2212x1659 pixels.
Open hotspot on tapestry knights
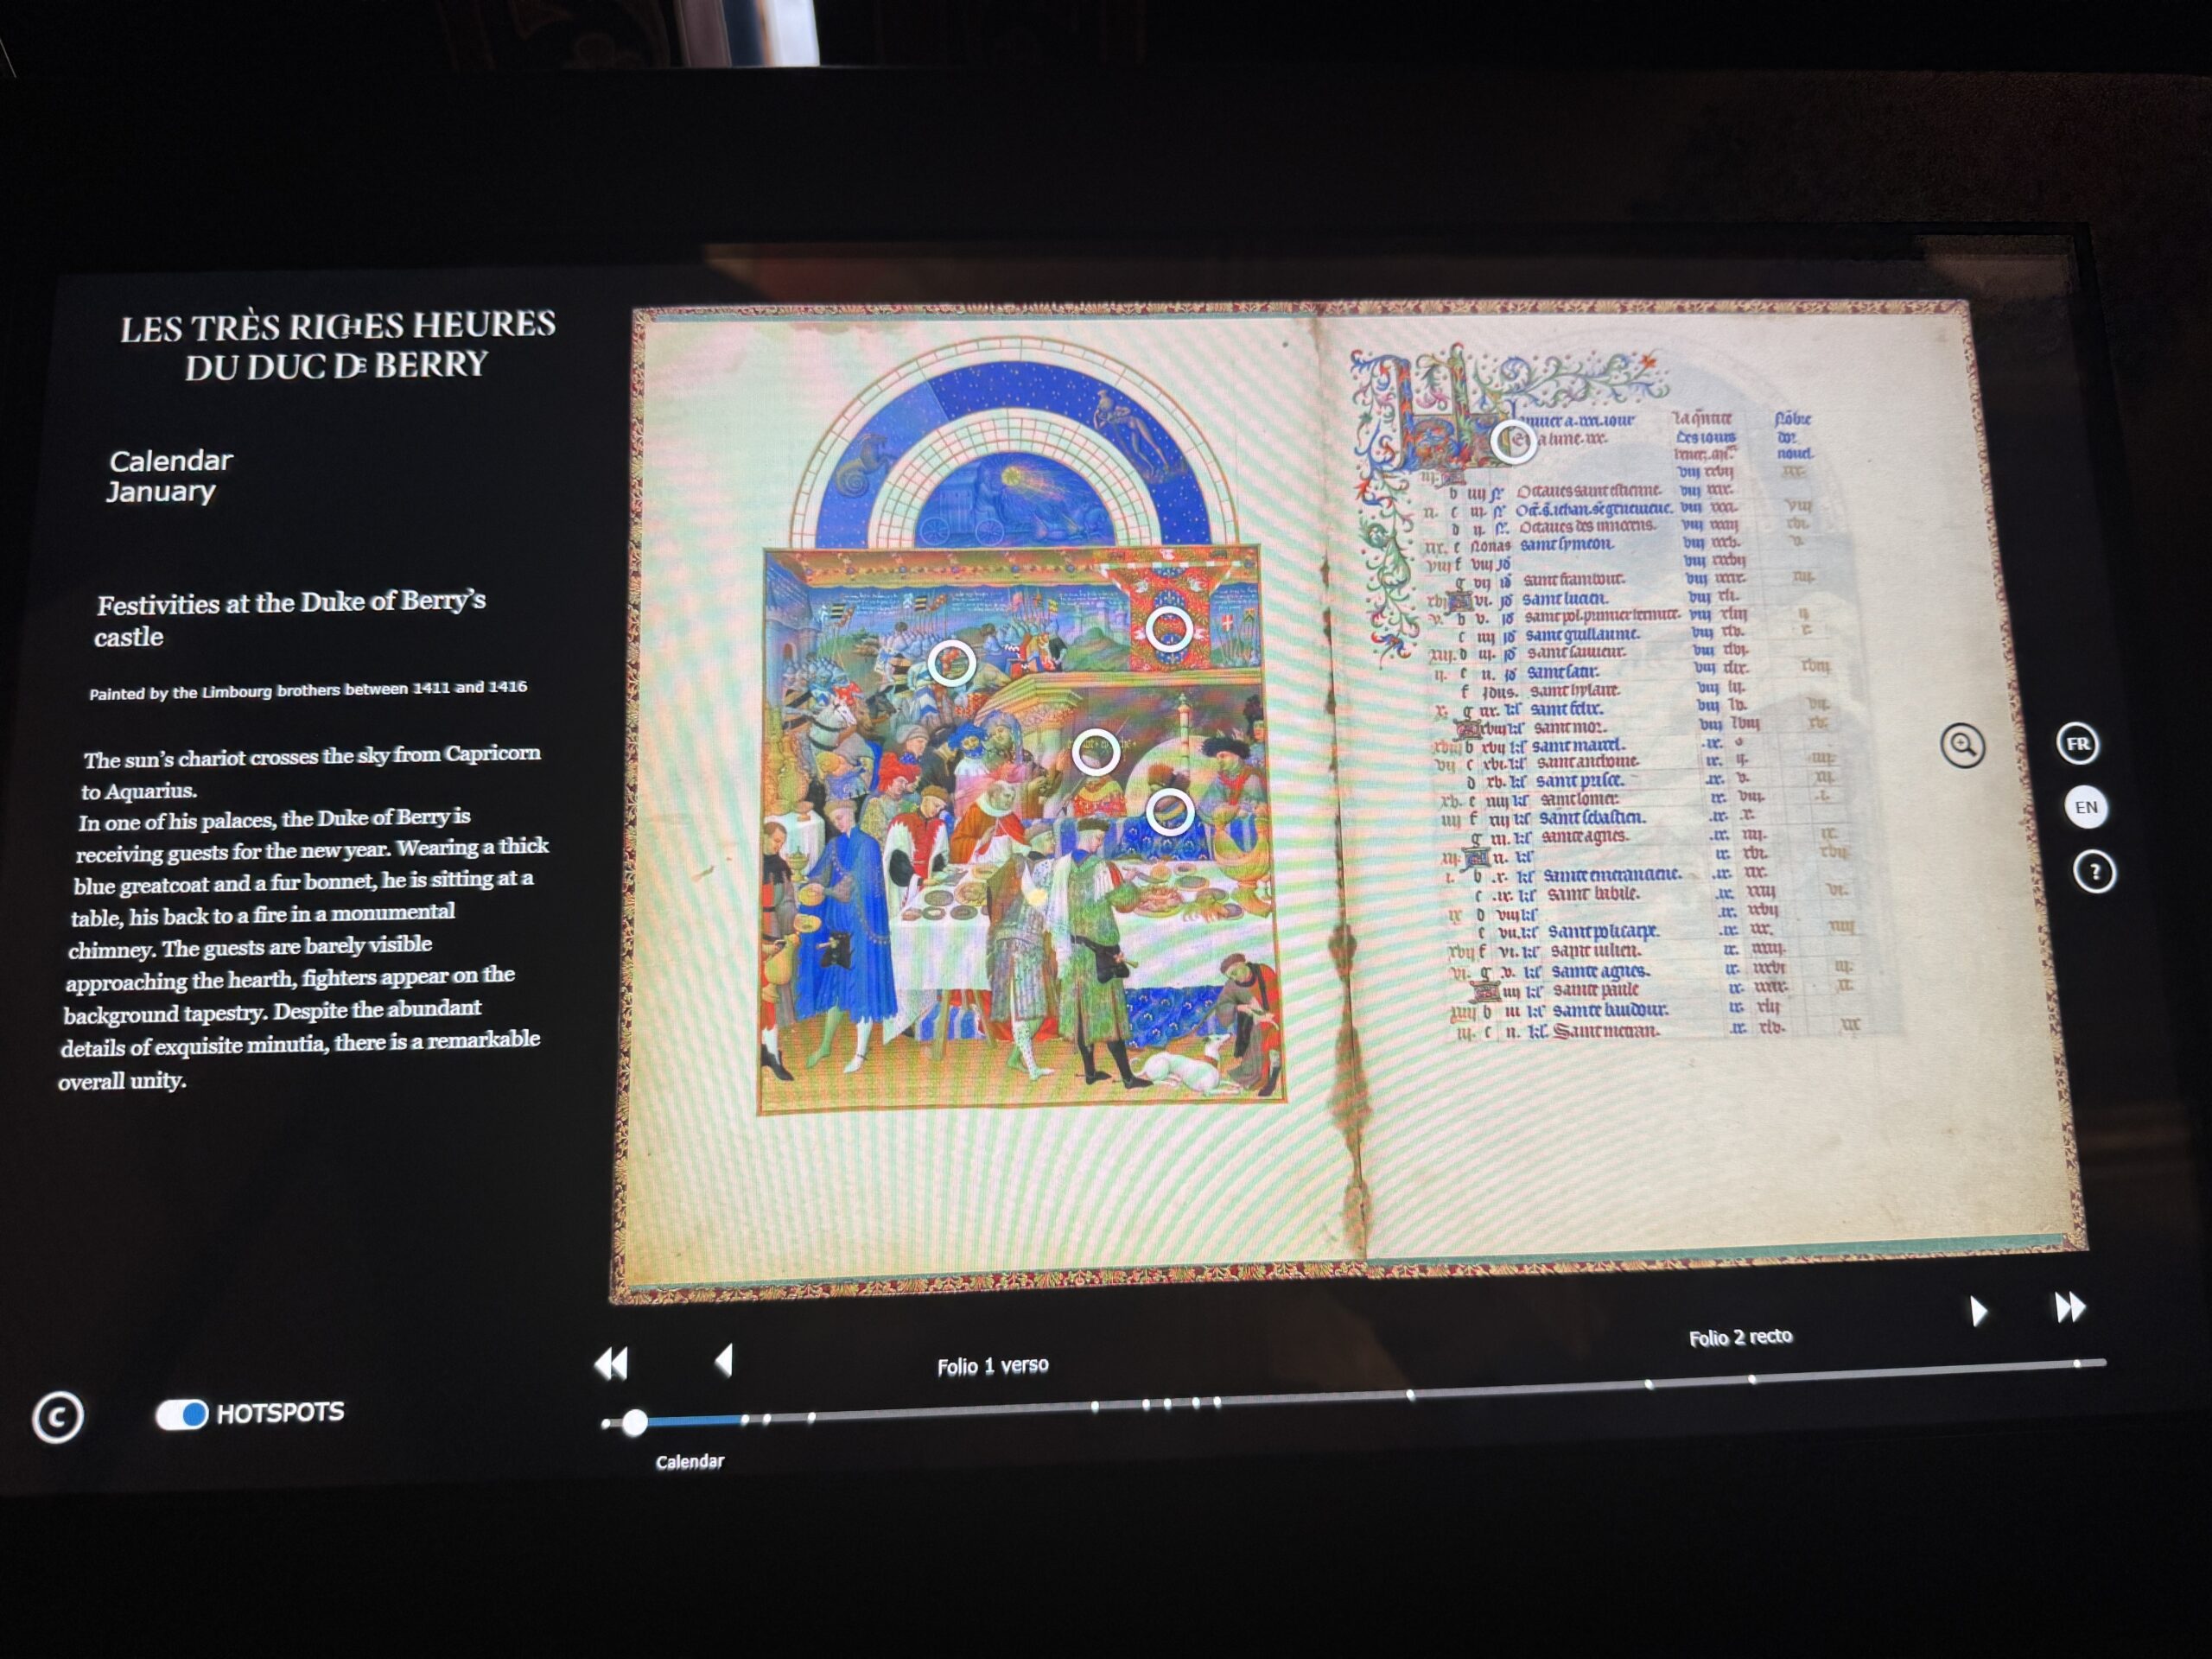tap(951, 662)
